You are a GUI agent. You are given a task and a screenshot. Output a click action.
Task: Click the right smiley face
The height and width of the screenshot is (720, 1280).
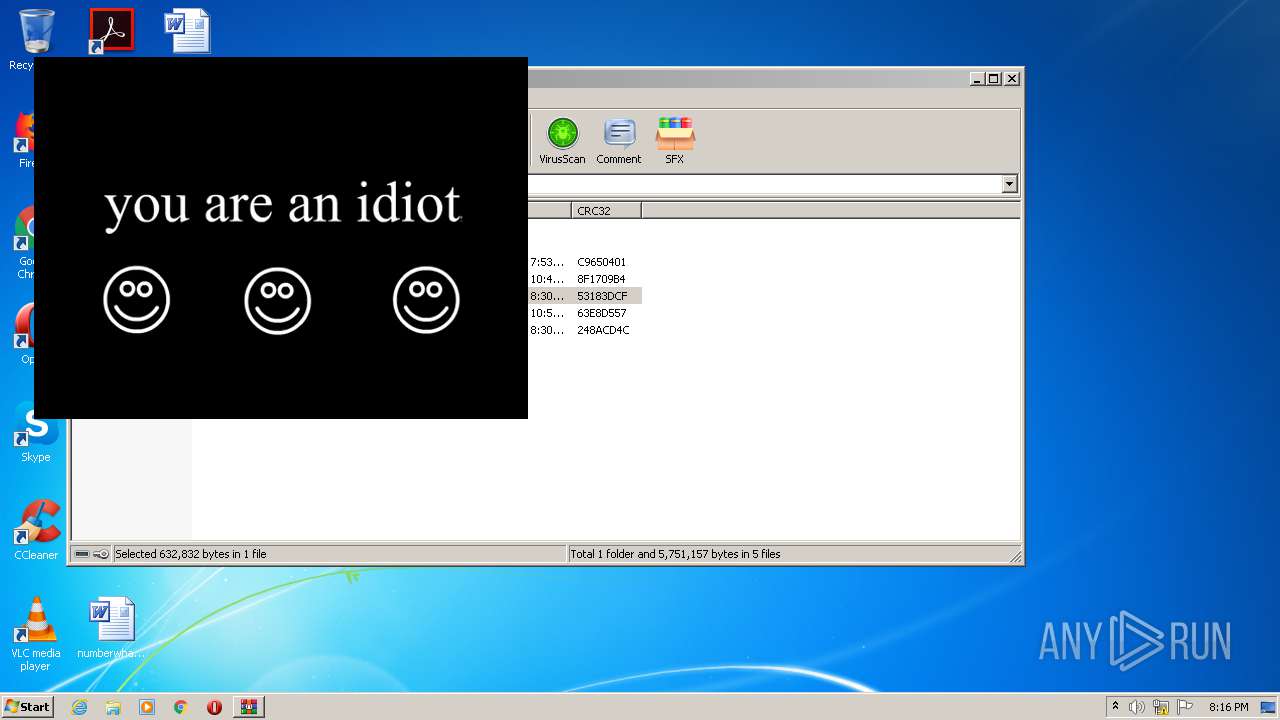(426, 299)
